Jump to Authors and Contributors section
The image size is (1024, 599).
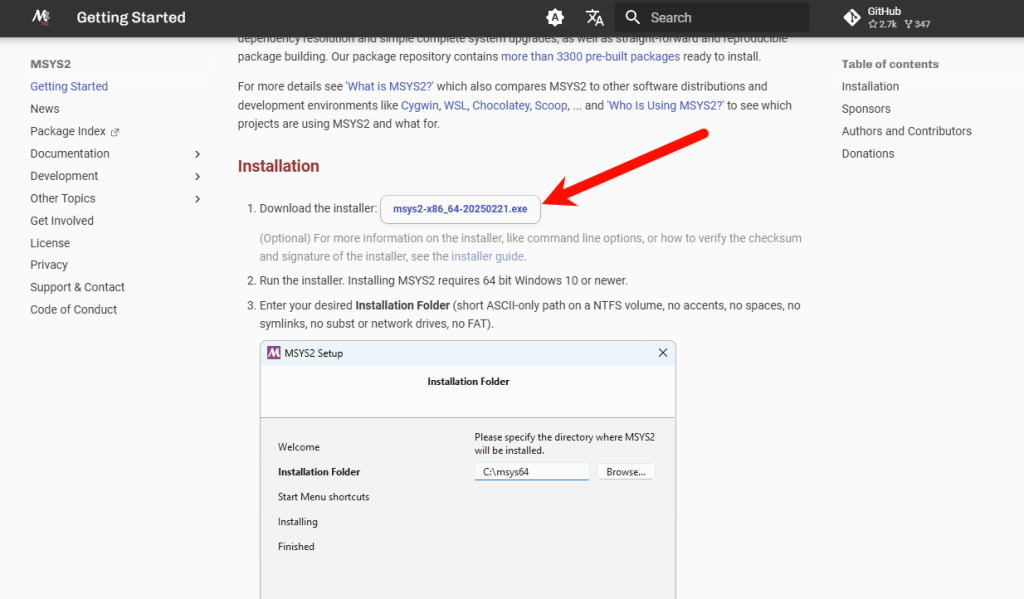point(906,131)
